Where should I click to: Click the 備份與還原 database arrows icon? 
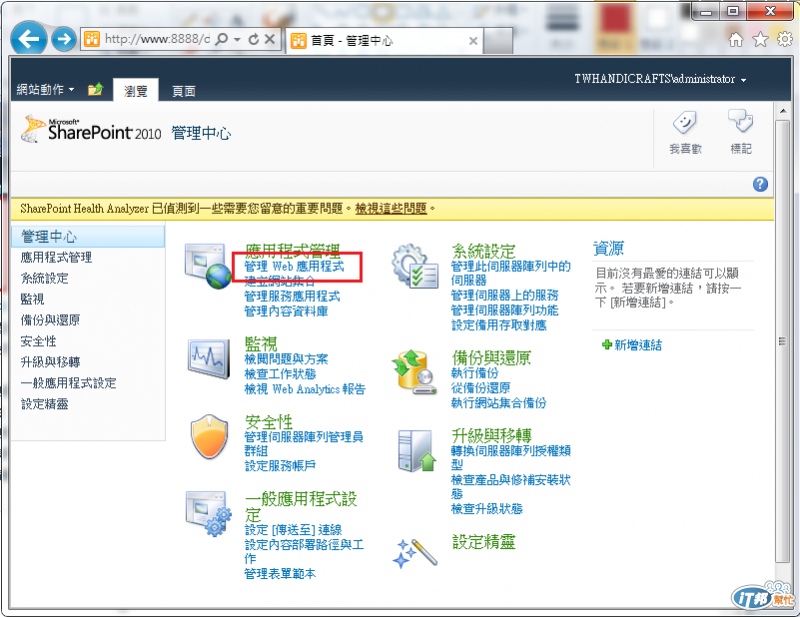click(x=414, y=372)
